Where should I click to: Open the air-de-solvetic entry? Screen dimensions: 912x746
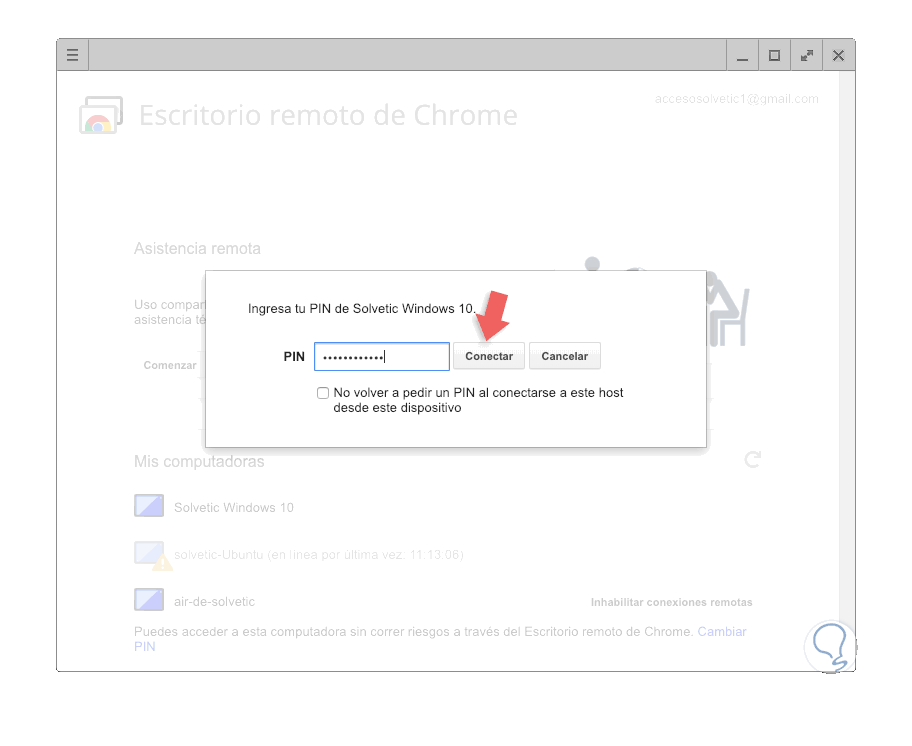214,602
